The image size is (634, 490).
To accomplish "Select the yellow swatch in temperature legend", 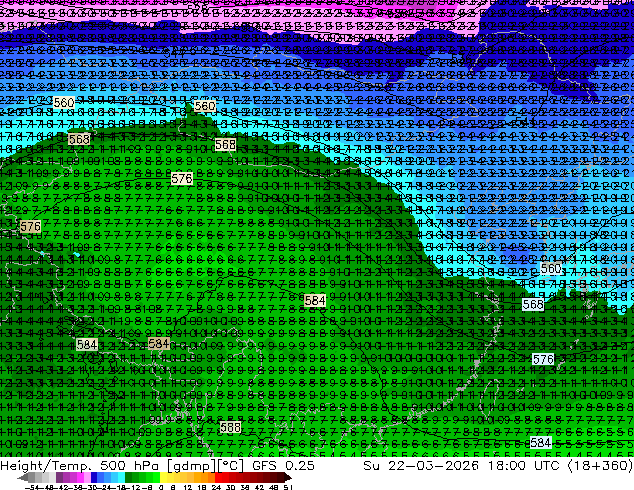I will (x=163, y=478).
